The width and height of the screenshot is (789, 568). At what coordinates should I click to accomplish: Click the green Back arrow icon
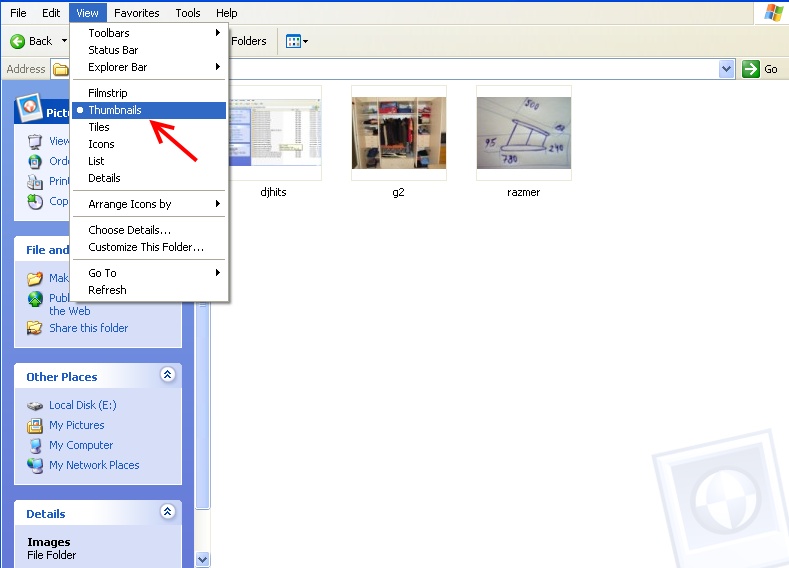[17, 41]
